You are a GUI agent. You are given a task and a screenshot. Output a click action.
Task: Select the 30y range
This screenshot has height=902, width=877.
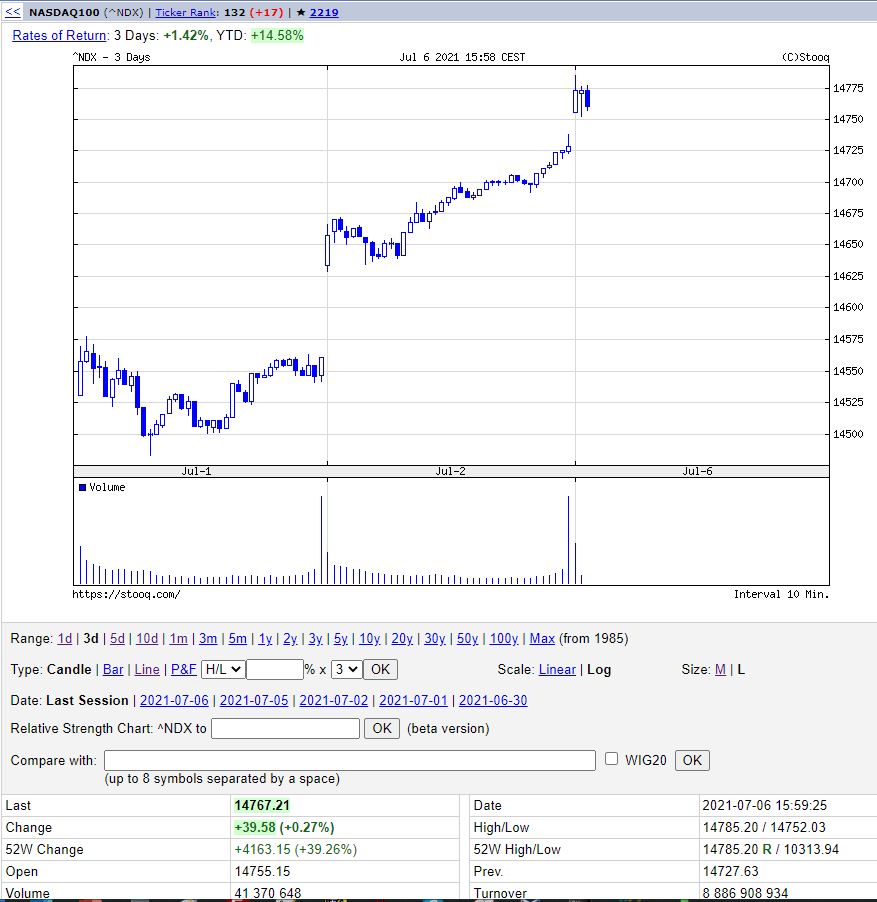(435, 639)
